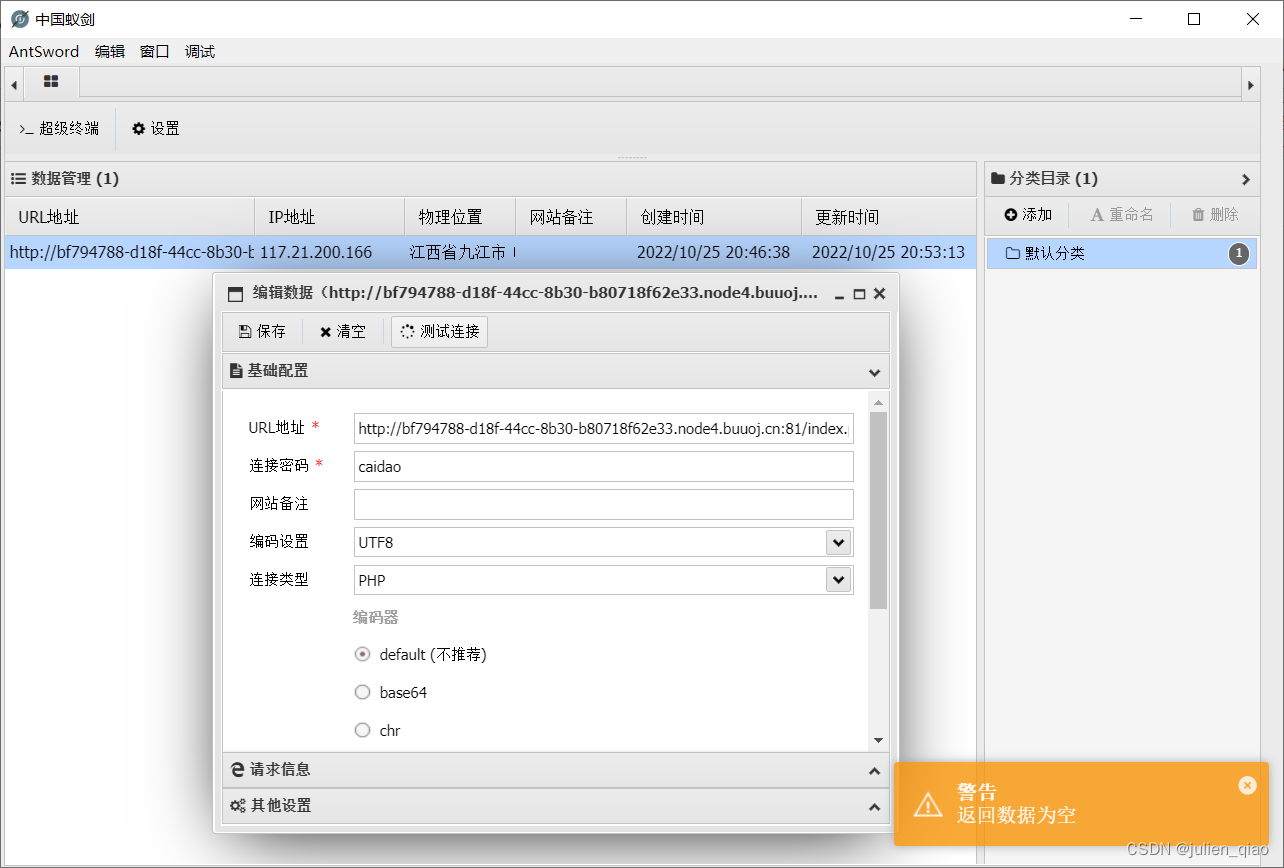Open the 调试 debug menu
Screen dimensions: 1284x868
200,52
